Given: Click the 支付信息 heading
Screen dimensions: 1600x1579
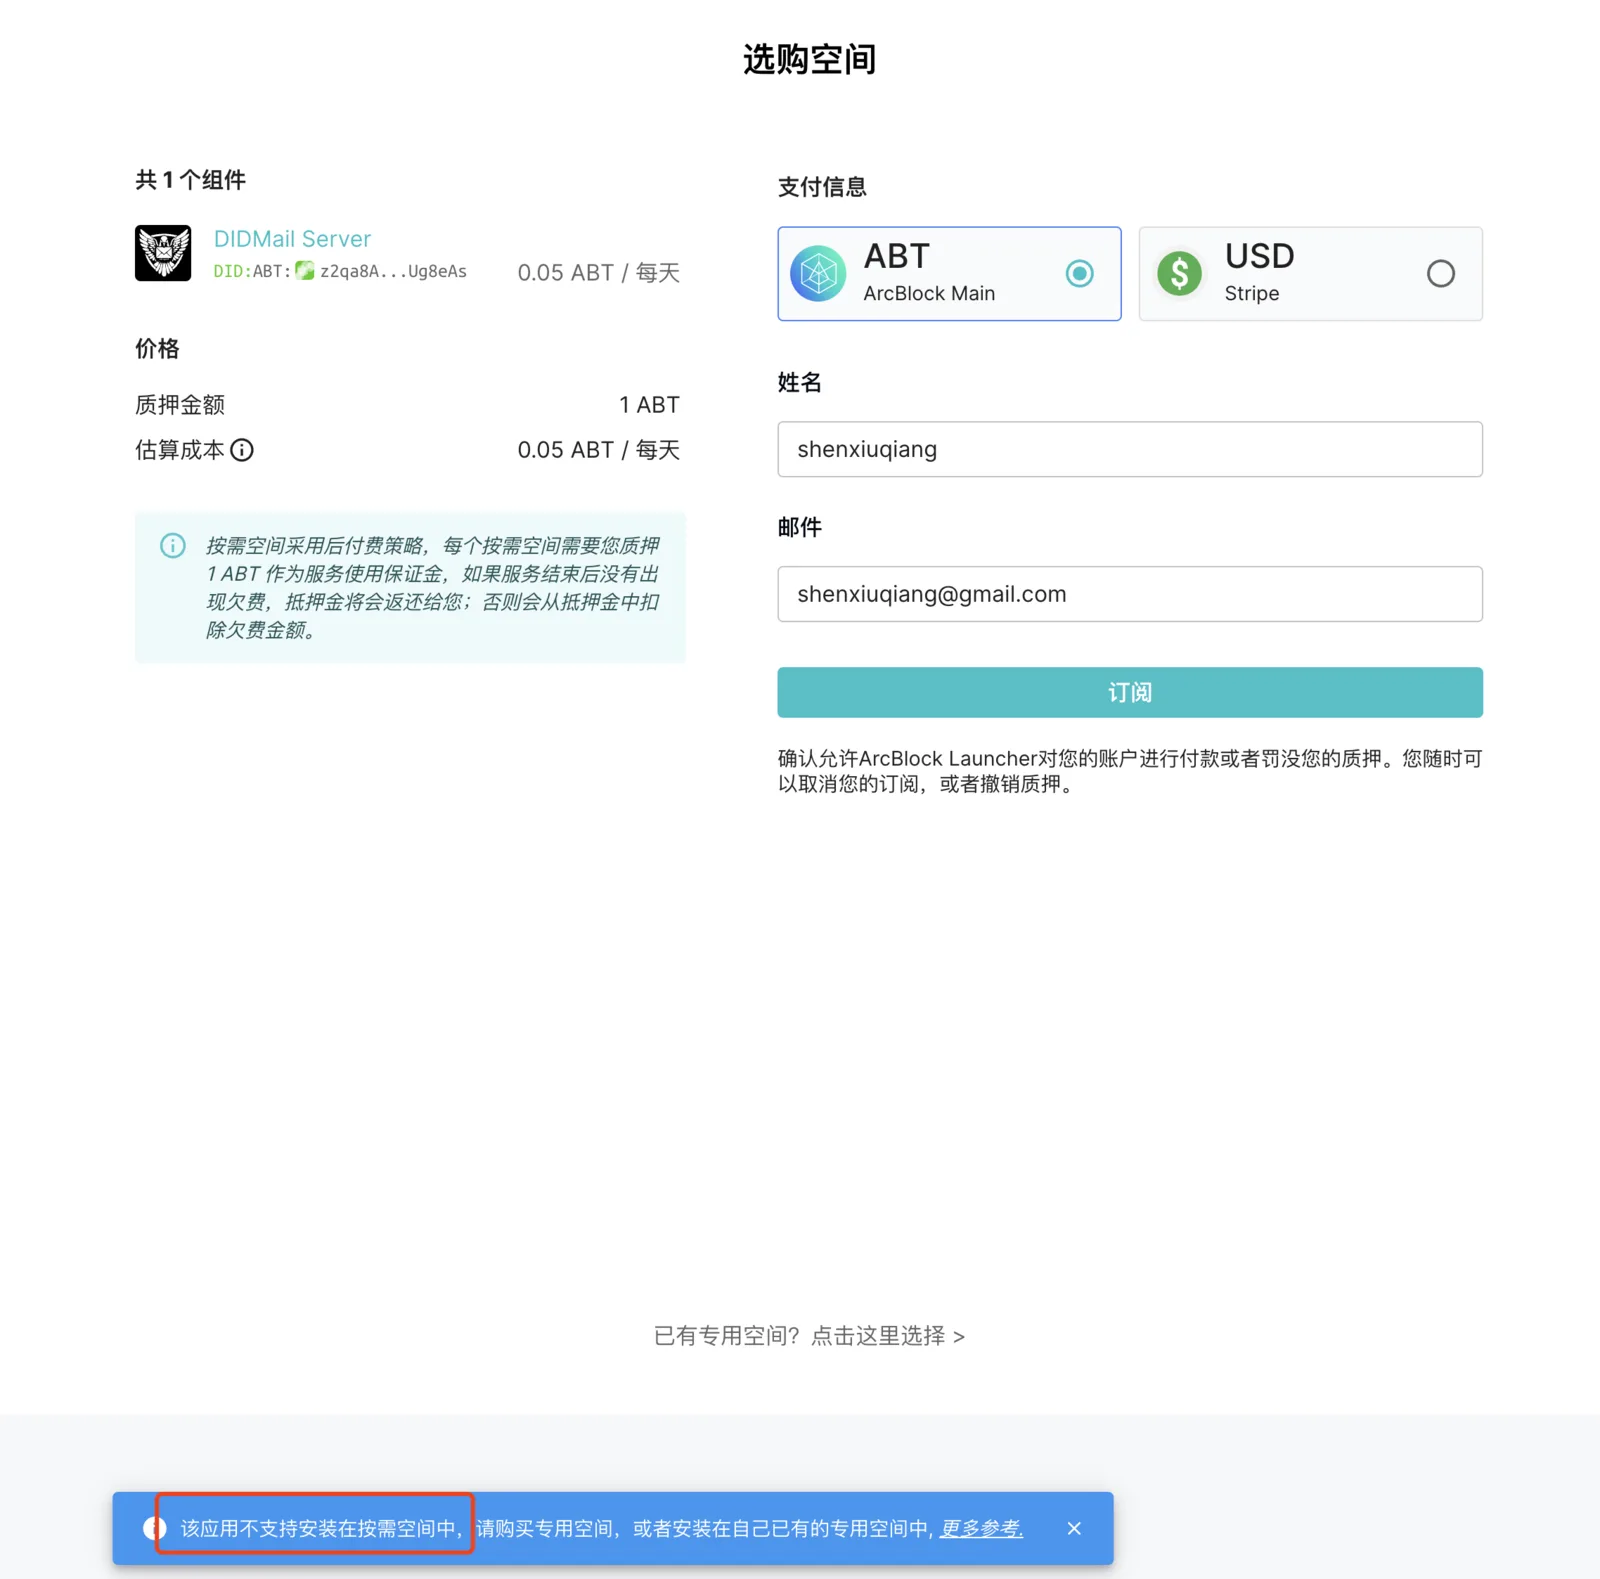Looking at the screenshot, I should tap(822, 187).
